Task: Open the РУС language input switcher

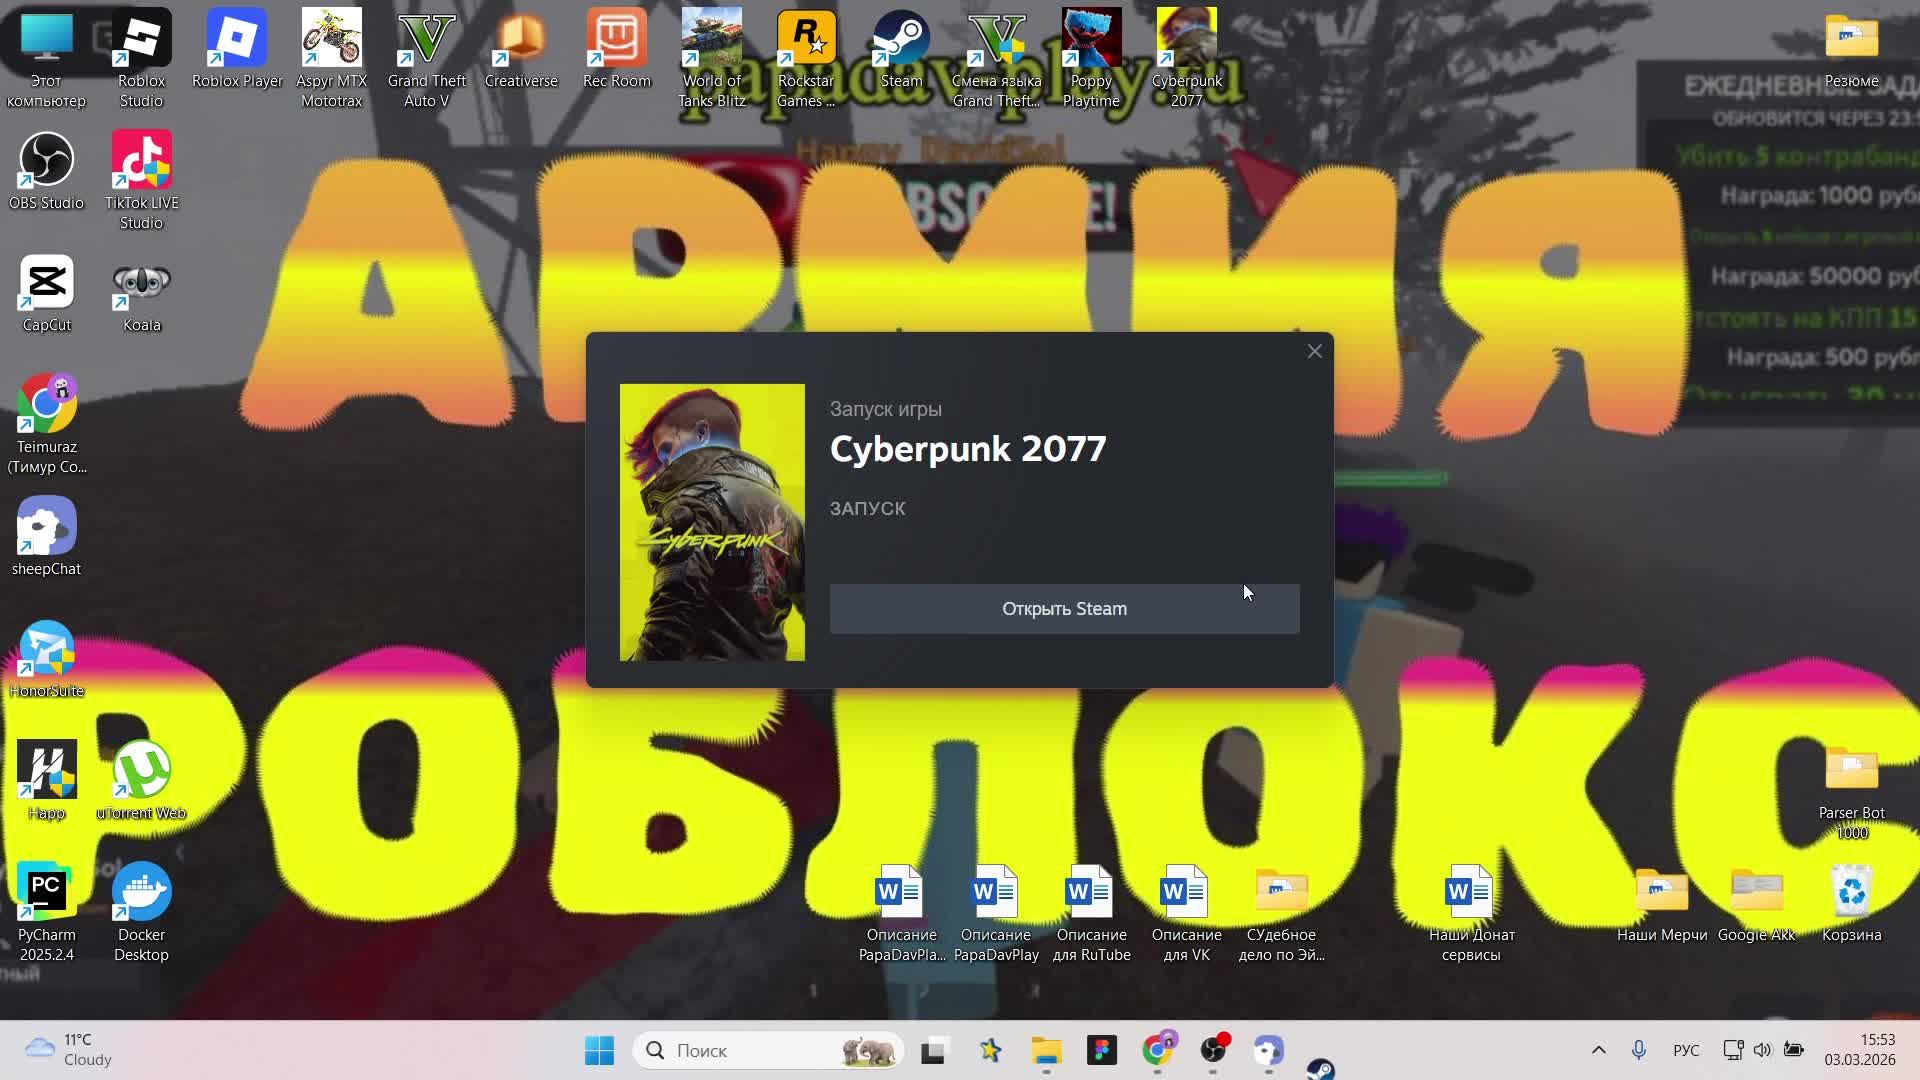Action: pos(1686,1050)
